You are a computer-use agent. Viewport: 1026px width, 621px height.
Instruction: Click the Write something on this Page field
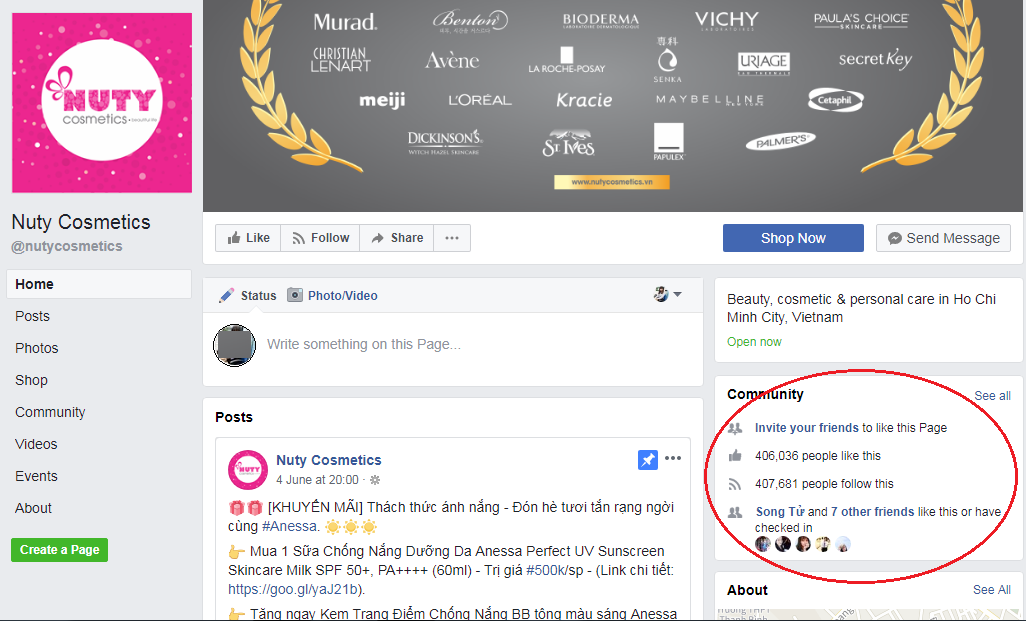470,345
